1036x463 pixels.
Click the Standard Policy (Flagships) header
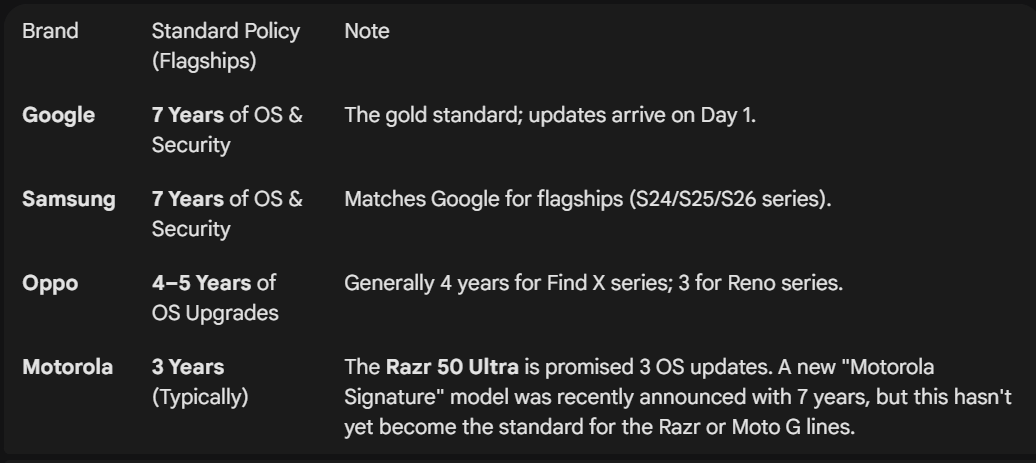225,46
